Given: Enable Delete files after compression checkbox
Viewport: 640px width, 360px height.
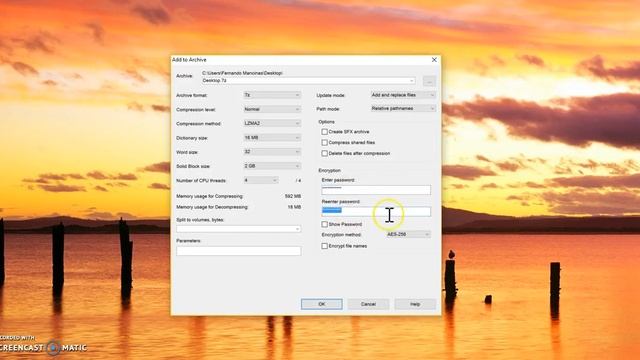Looking at the screenshot, I should tap(324, 153).
